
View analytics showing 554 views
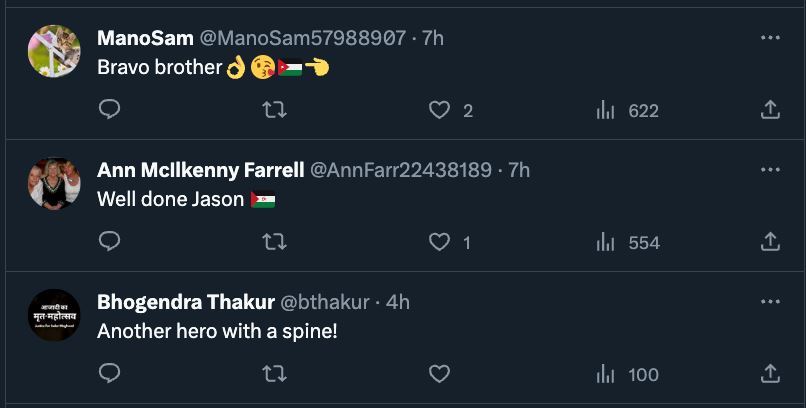coord(605,242)
